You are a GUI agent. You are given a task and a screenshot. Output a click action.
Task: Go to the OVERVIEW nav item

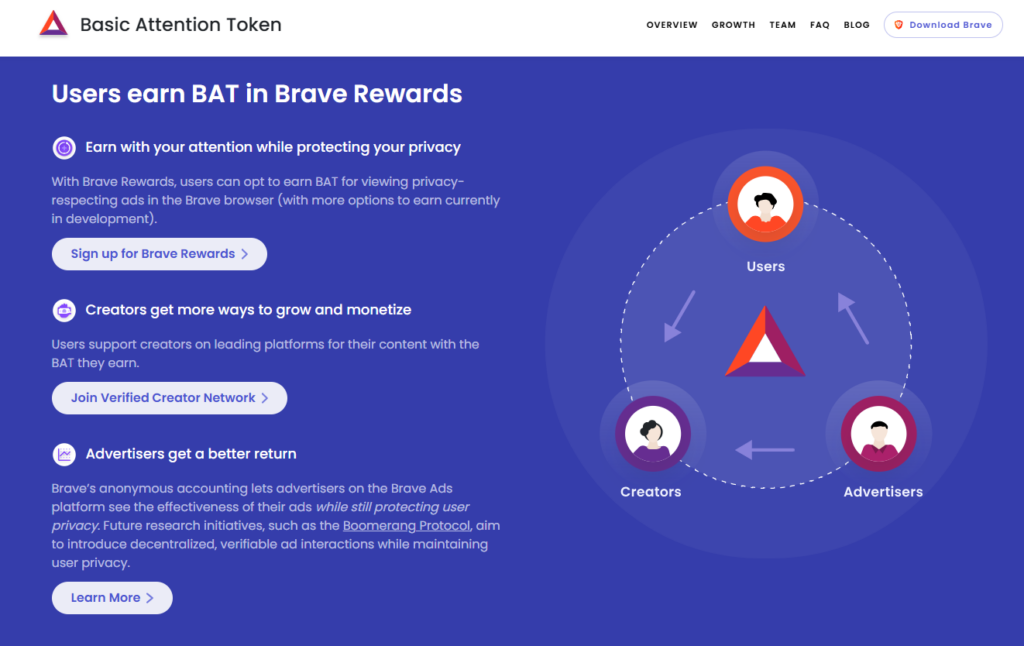click(x=672, y=25)
